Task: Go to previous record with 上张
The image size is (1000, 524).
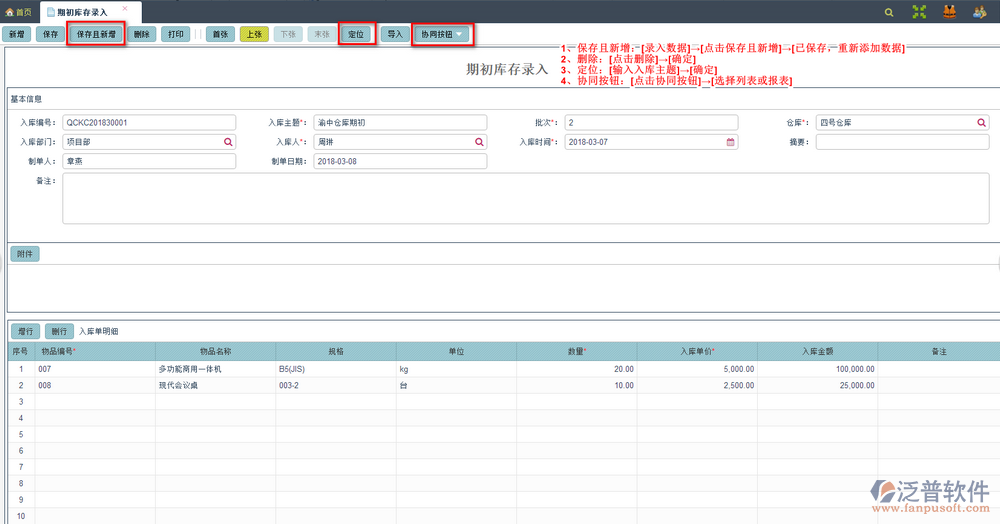Action: click(253, 34)
